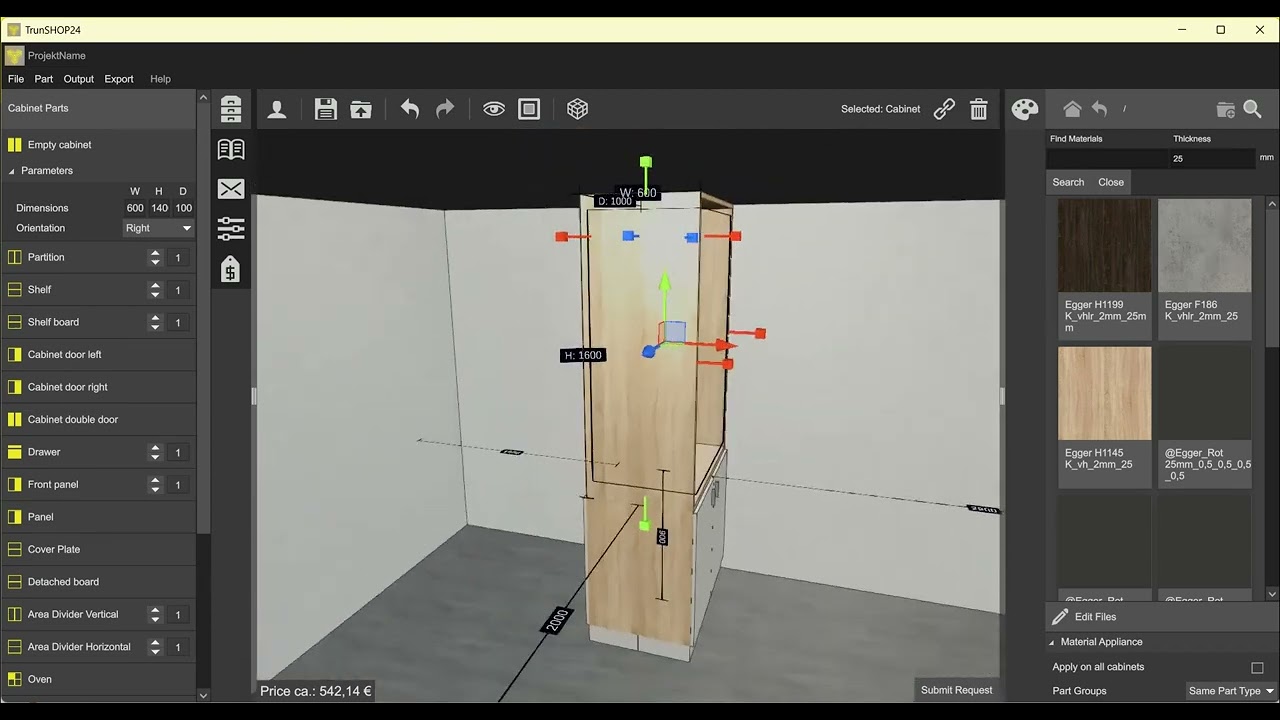This screenshot has height=720, width=1280.
Task: Adjust Partition count stepper
Action: 155,257
